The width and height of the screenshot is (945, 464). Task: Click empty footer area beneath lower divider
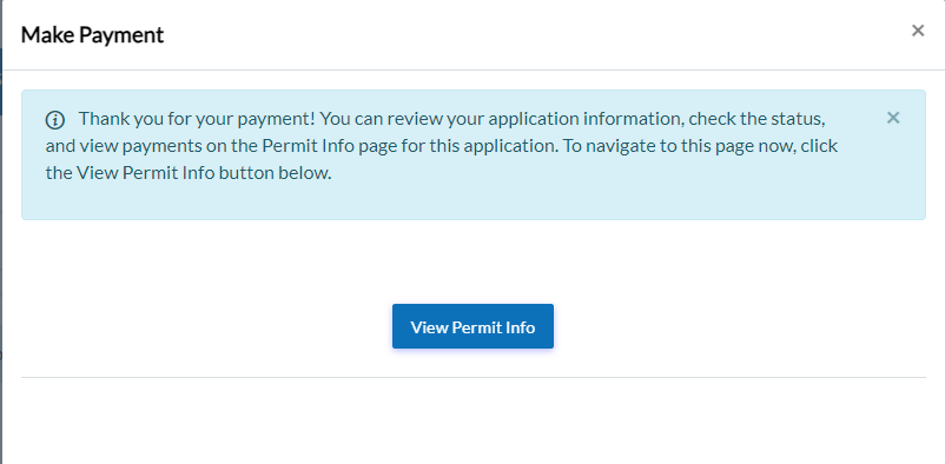click(x=472, y=420)
